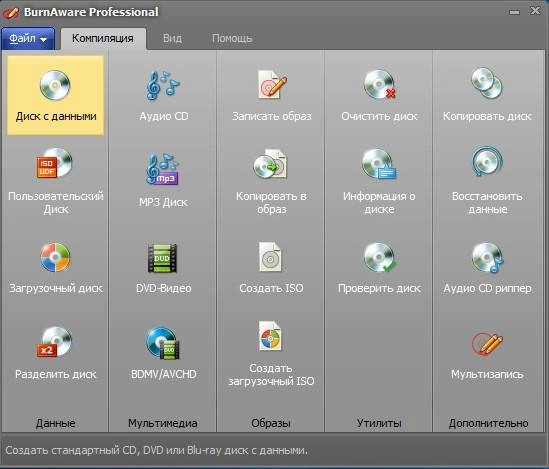Screen dimensions: 549x469
Task: Click Создать загрузочный ISO icon
Action: pyautogui.click(x=270, y=336)
